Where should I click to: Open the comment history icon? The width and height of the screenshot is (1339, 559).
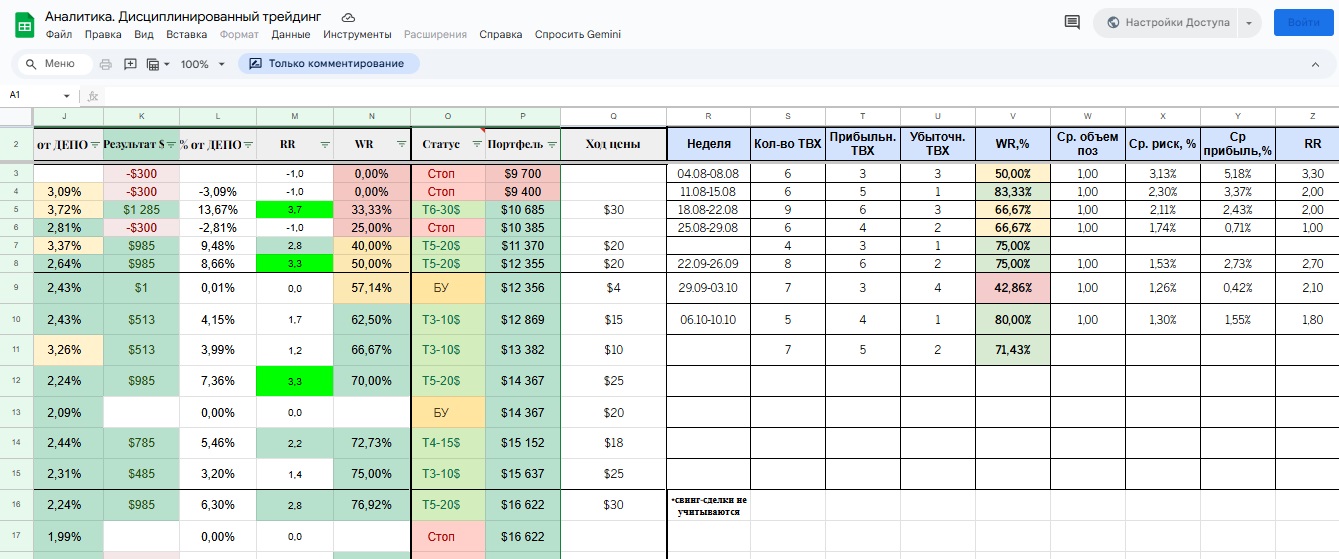pos(1072,22)
